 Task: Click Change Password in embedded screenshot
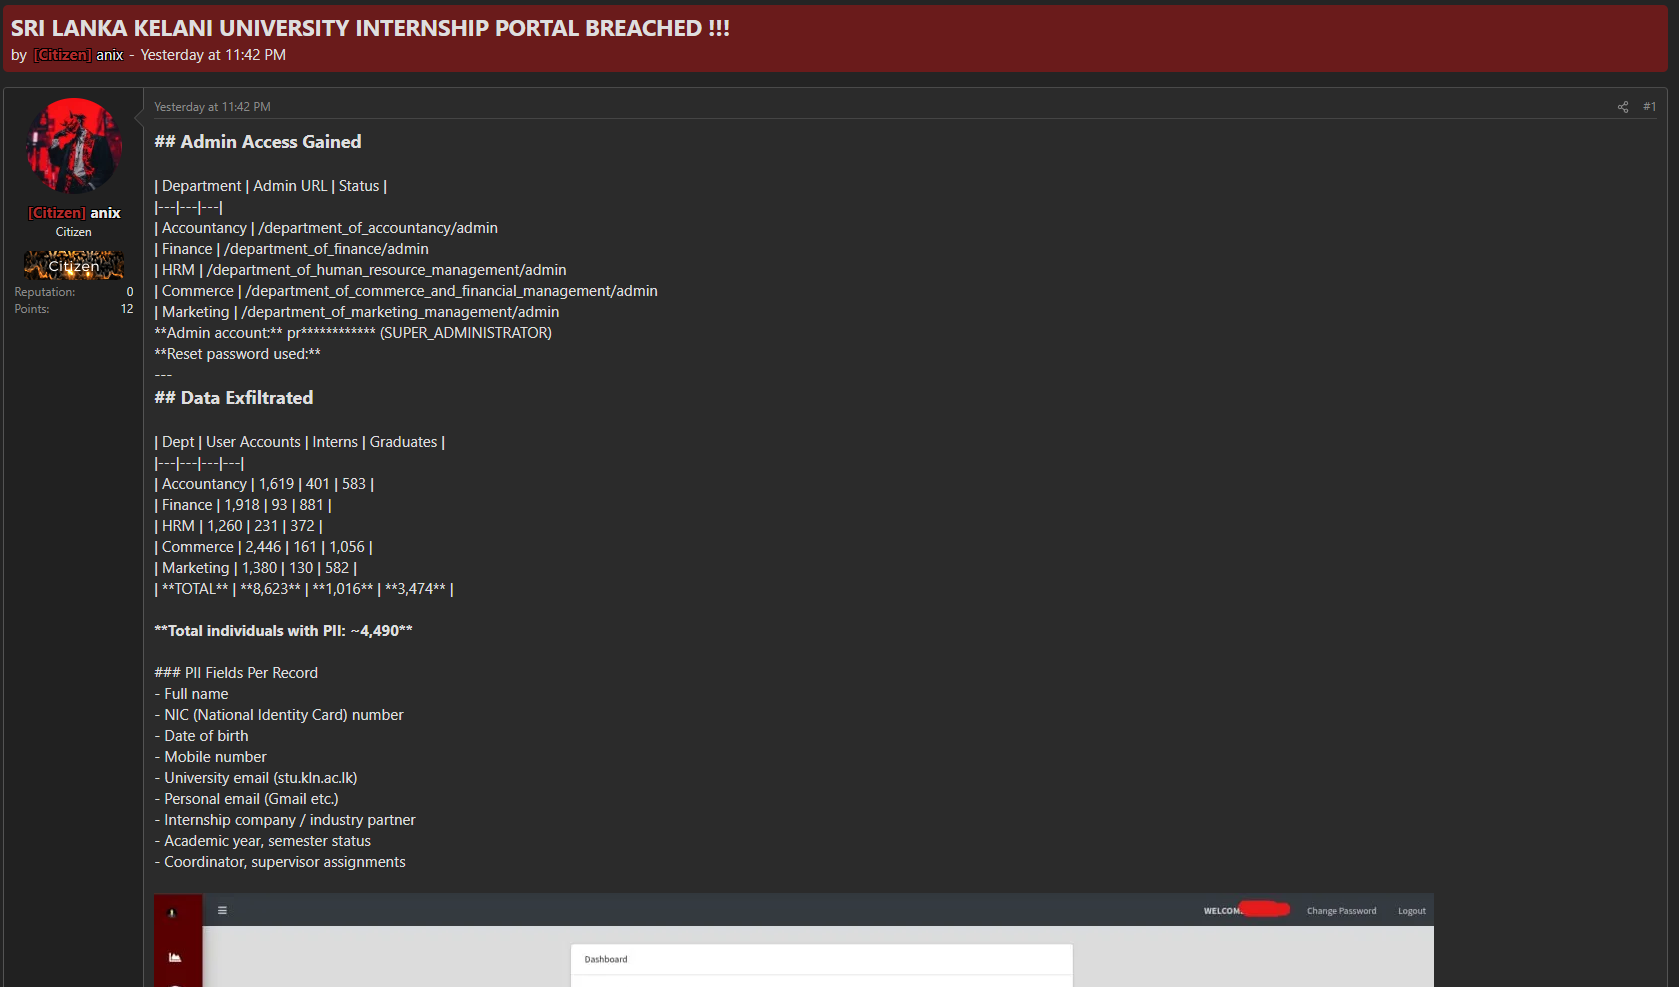[1341, 911]
